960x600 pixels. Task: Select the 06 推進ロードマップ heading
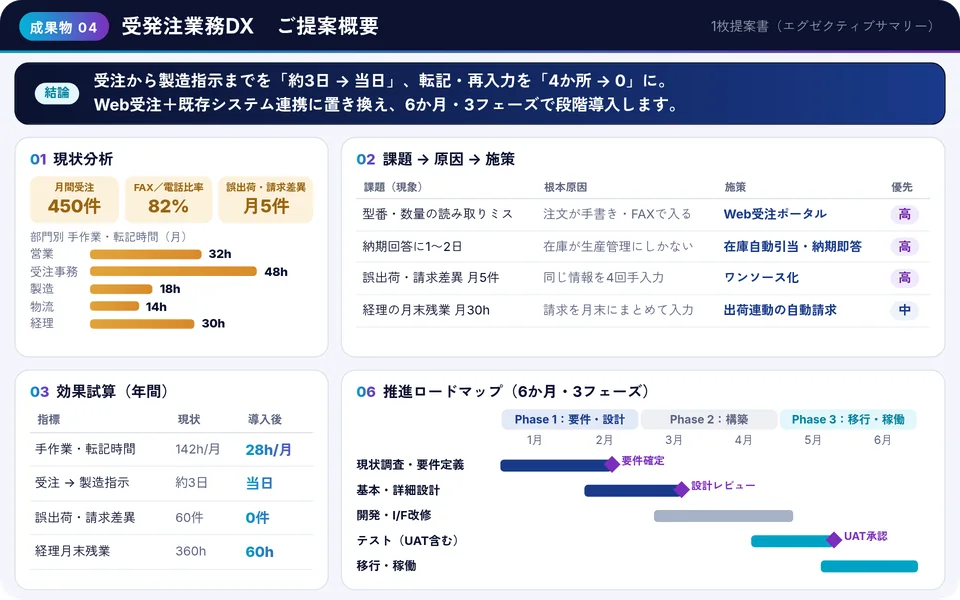[x=503, y=392]
